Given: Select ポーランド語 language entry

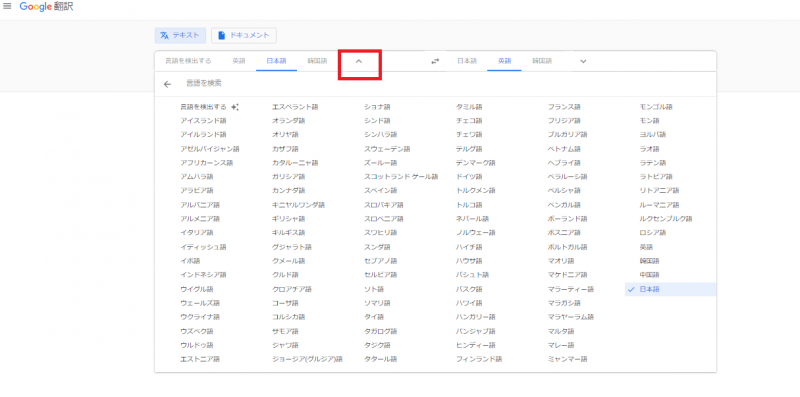Looking at the screenshot, I should coord(567,219).
